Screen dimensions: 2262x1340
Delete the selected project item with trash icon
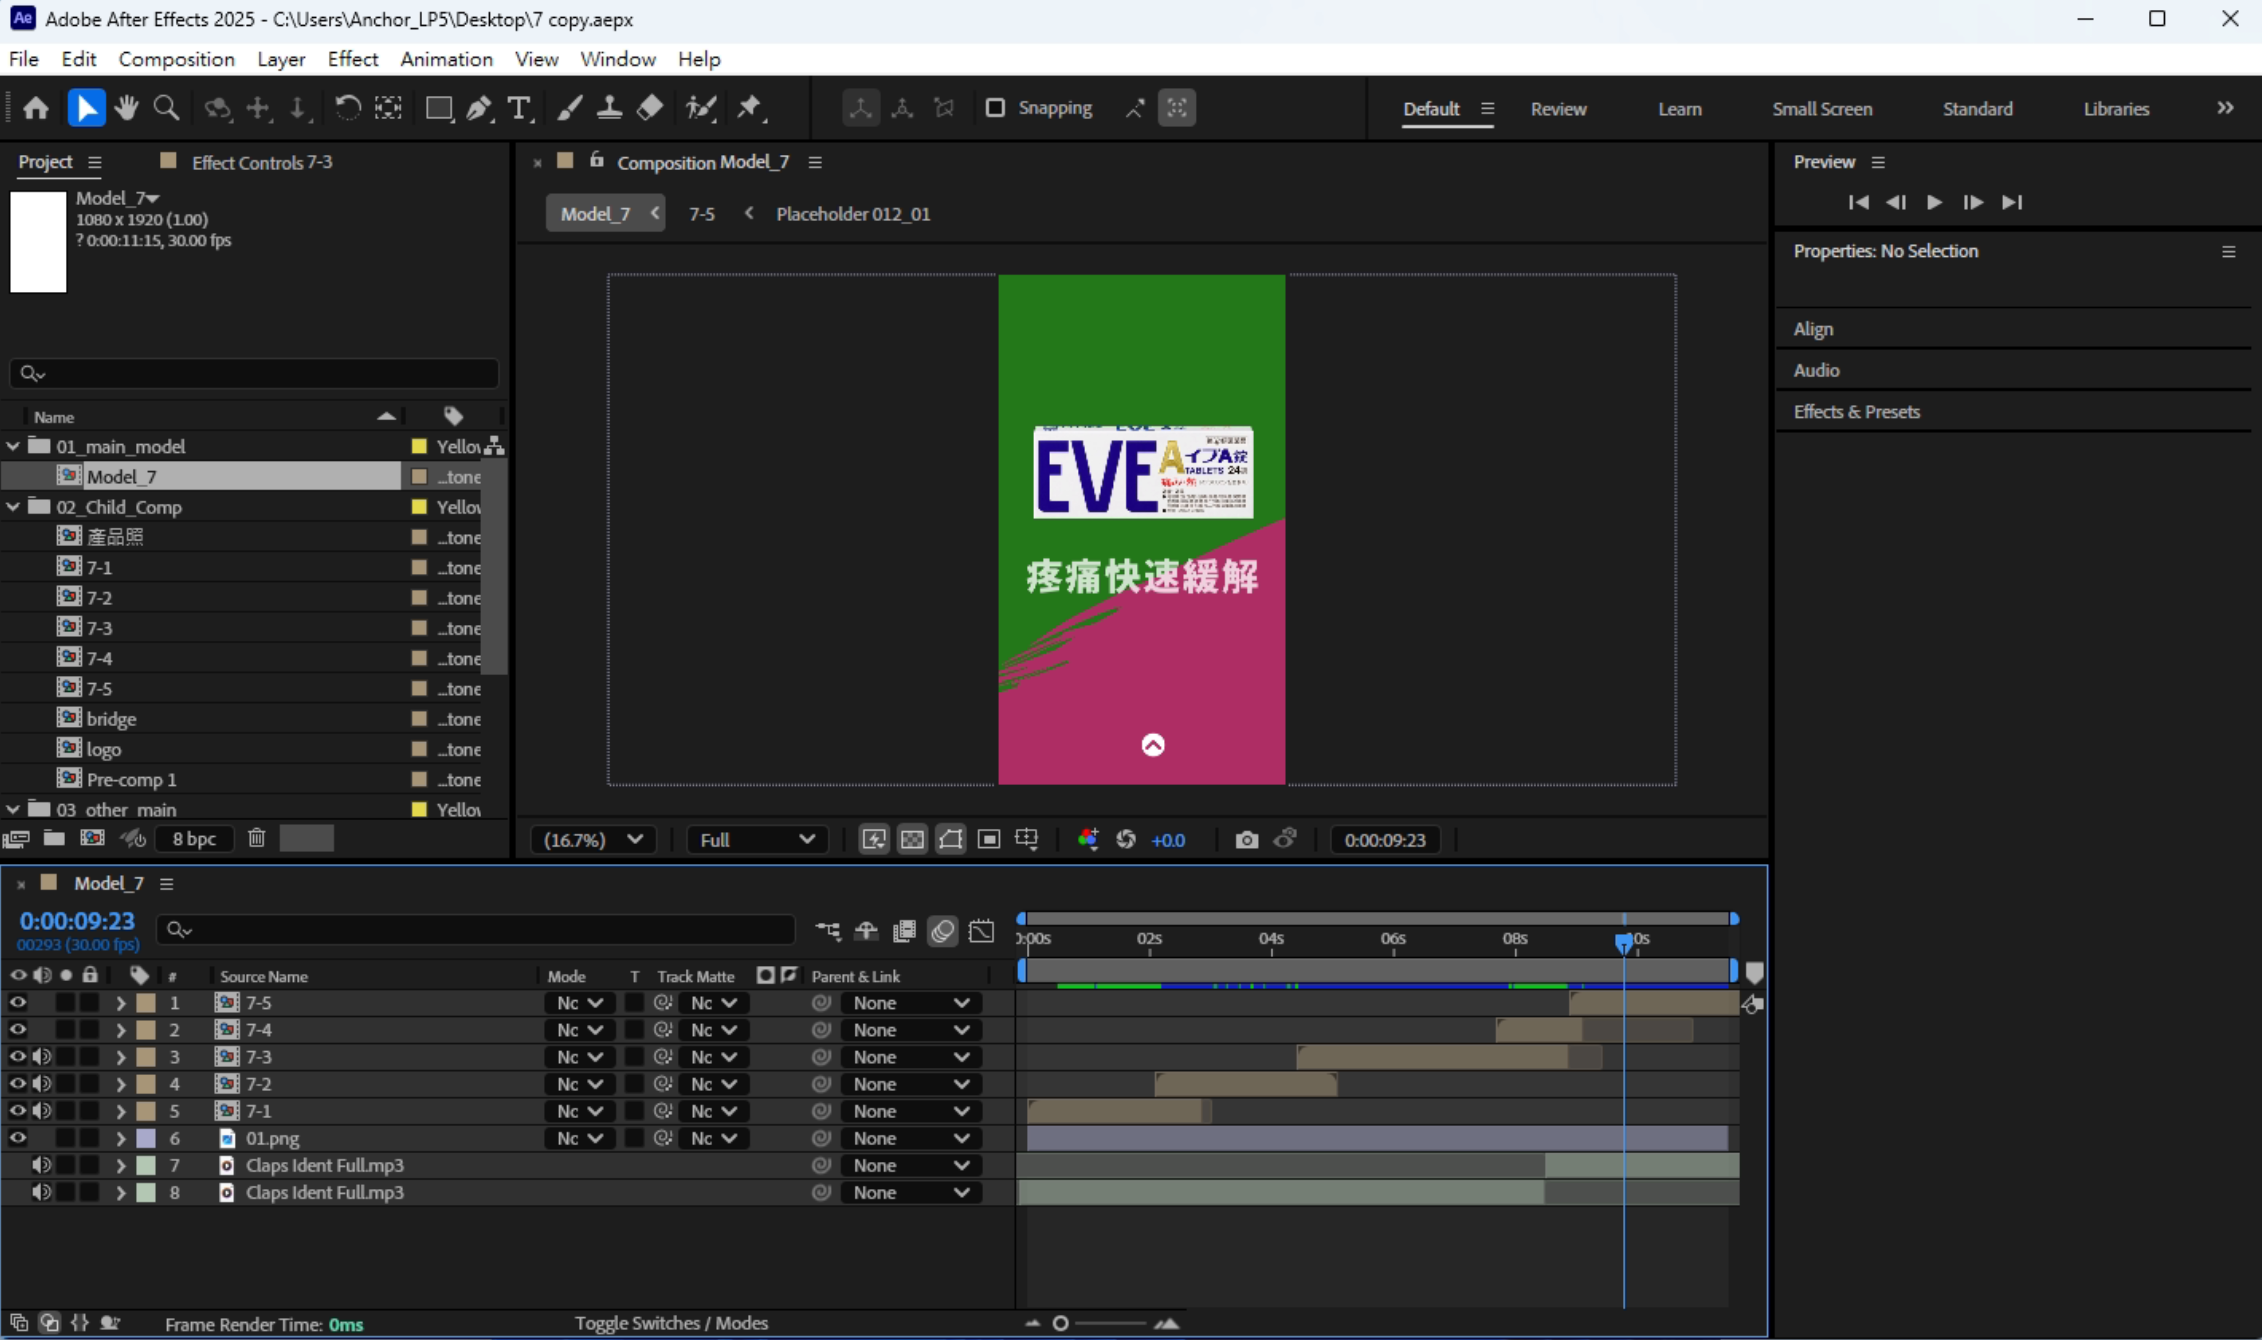coord(257,838)
